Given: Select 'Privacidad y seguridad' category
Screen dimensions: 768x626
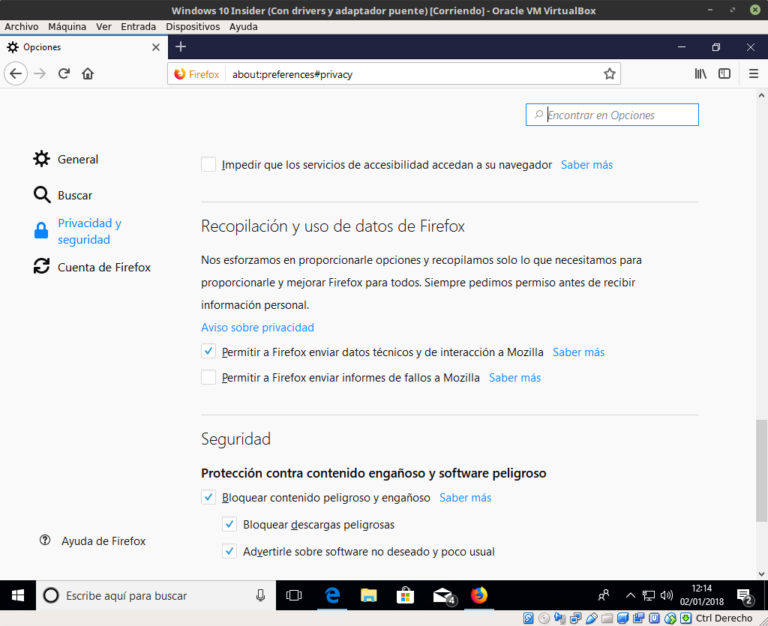Looking at the screenshot, I should (77, 231).
